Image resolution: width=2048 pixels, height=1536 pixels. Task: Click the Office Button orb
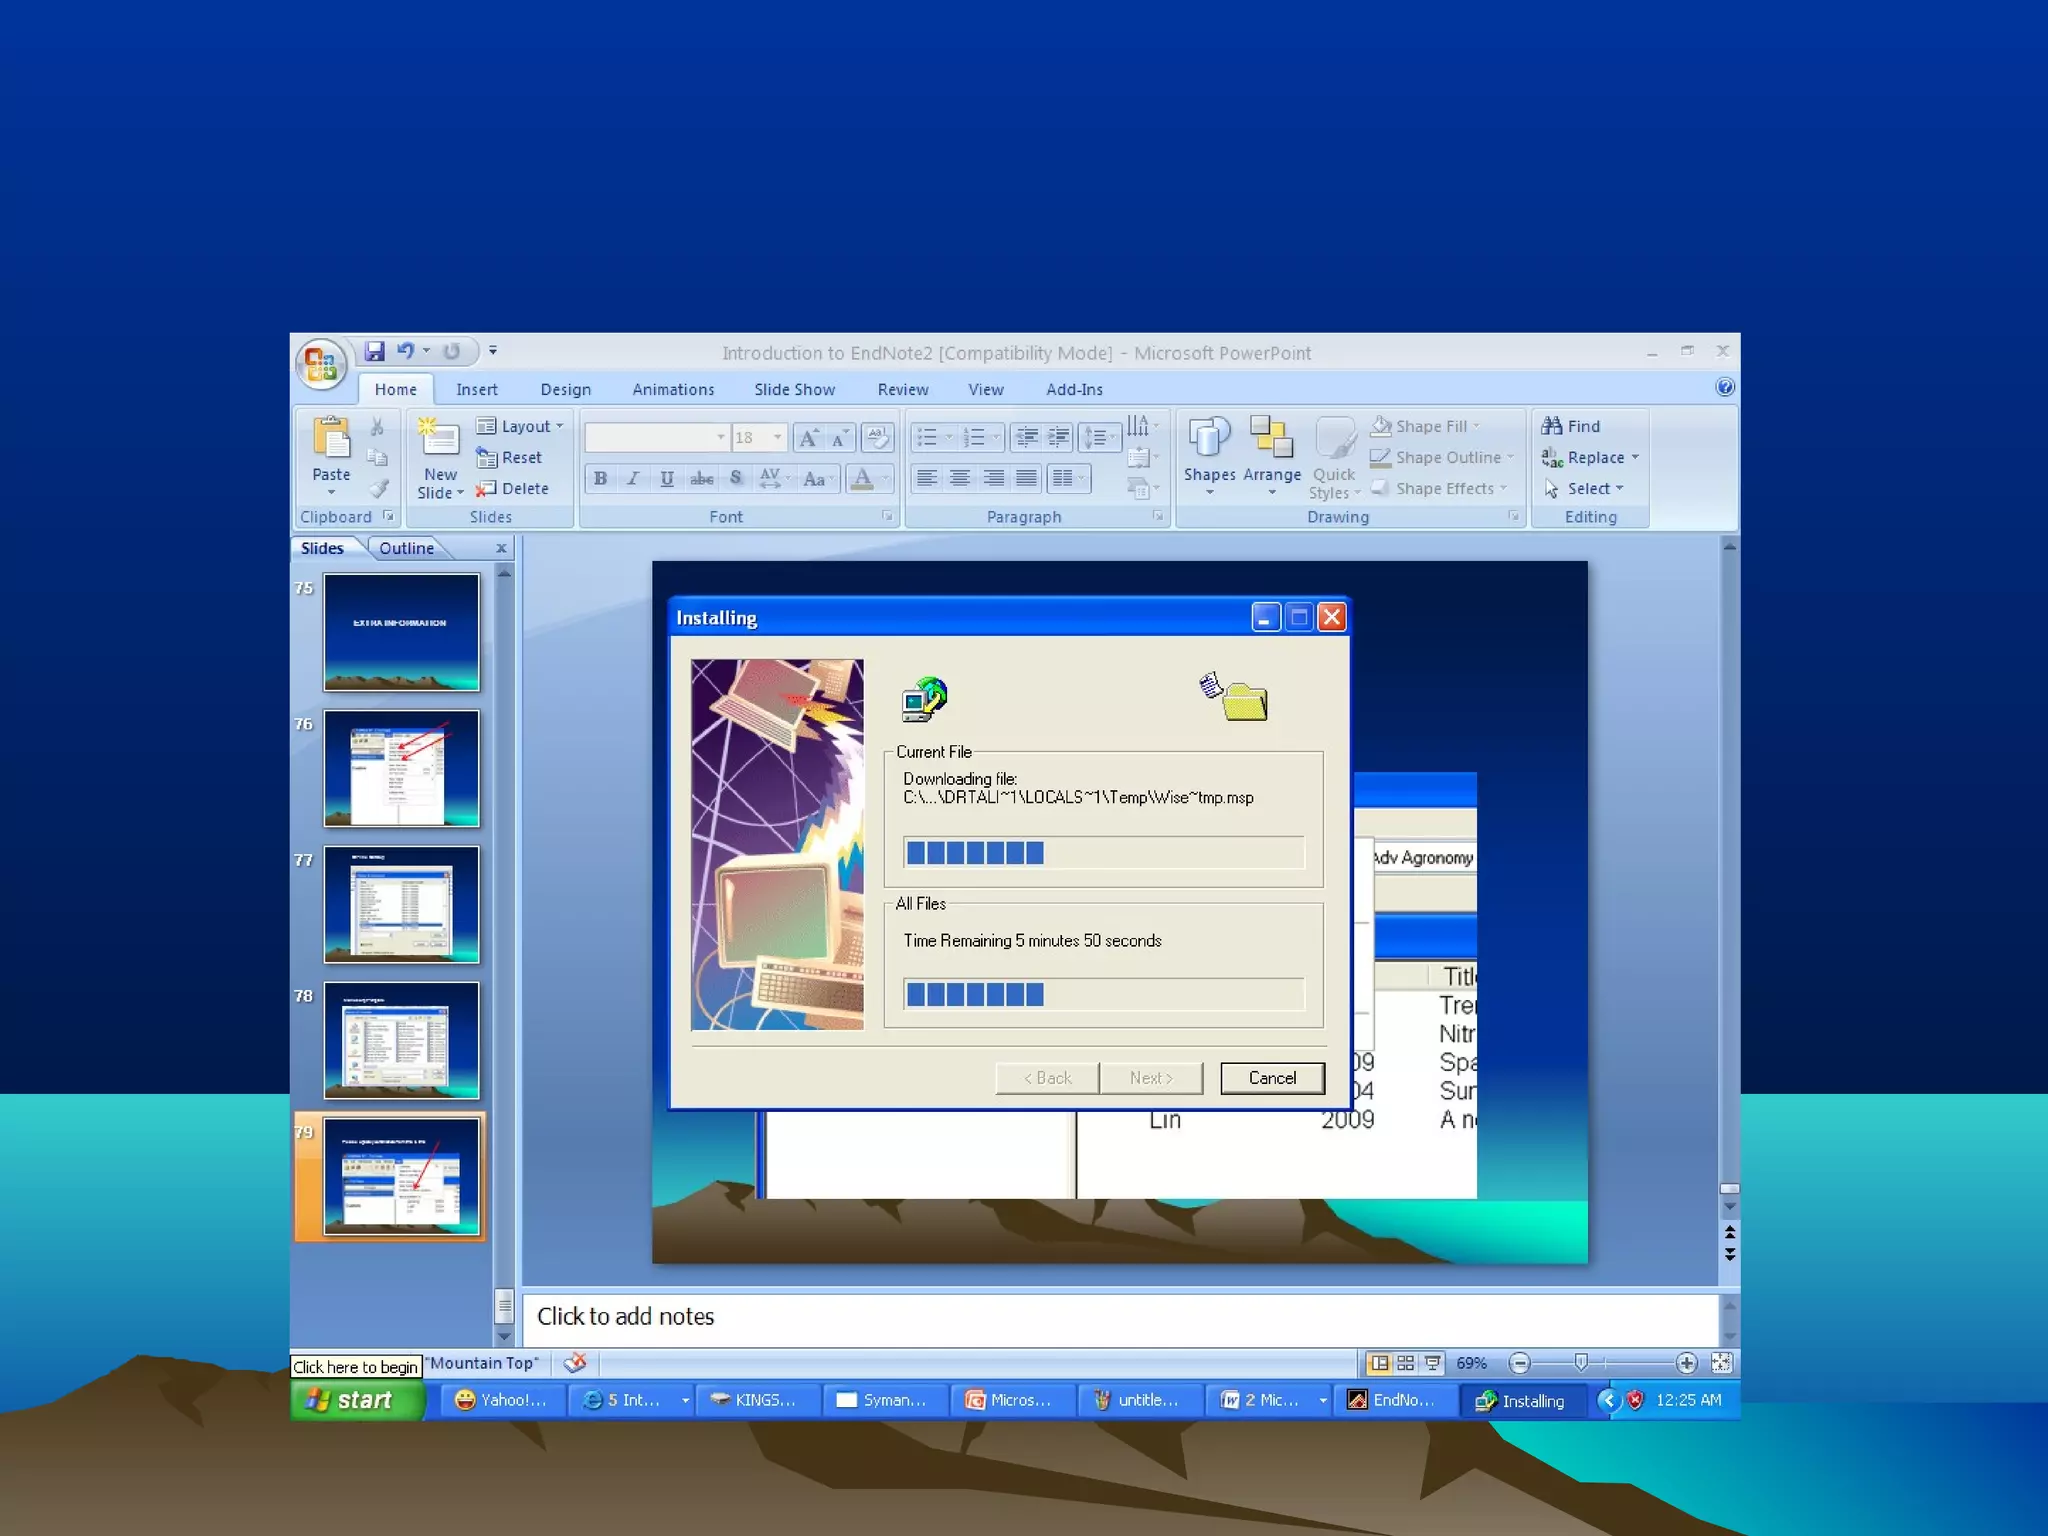(321, 363)
